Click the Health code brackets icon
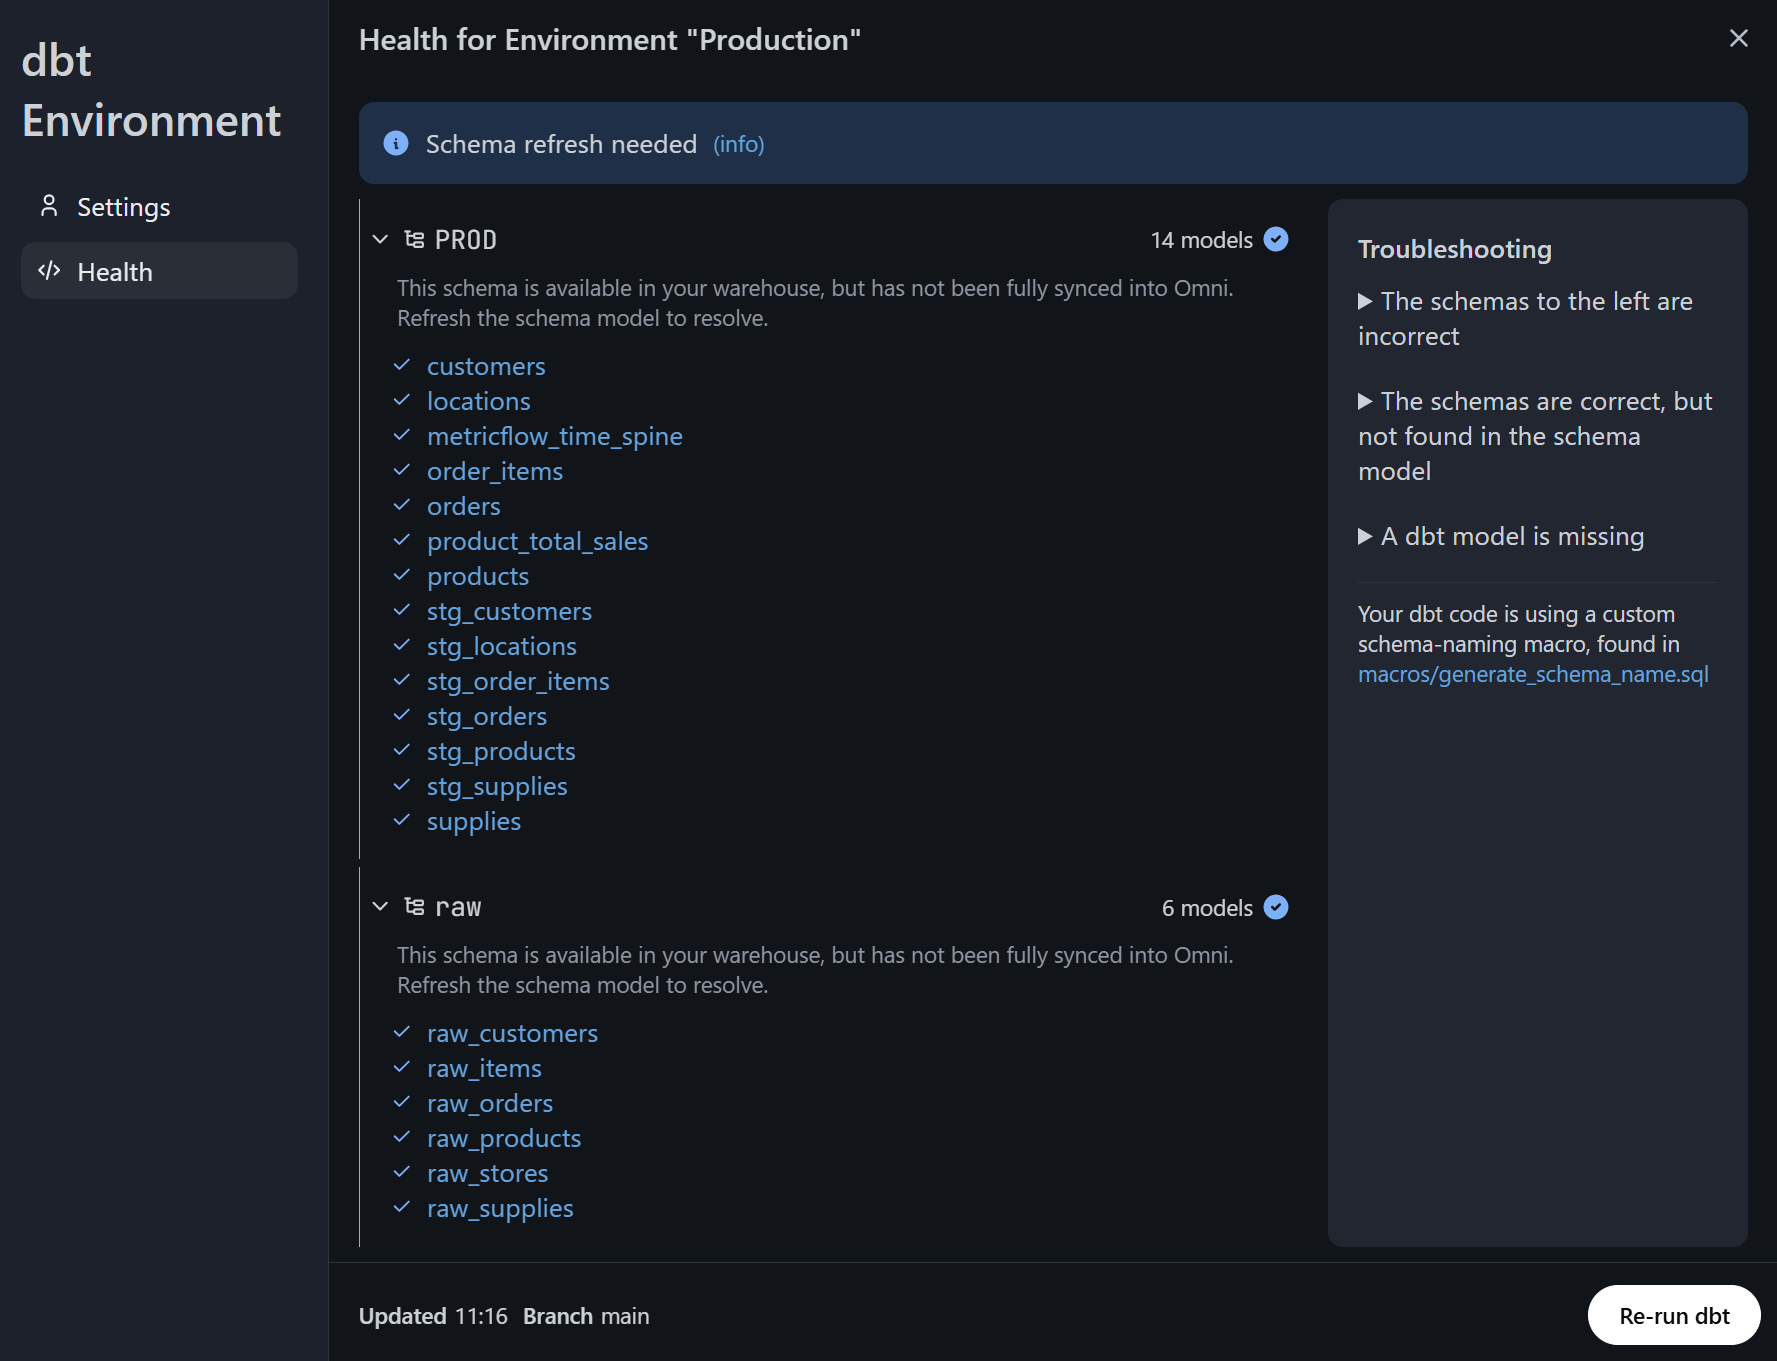This screenshot has height=1361, width=1777. [x=49, y=271]
